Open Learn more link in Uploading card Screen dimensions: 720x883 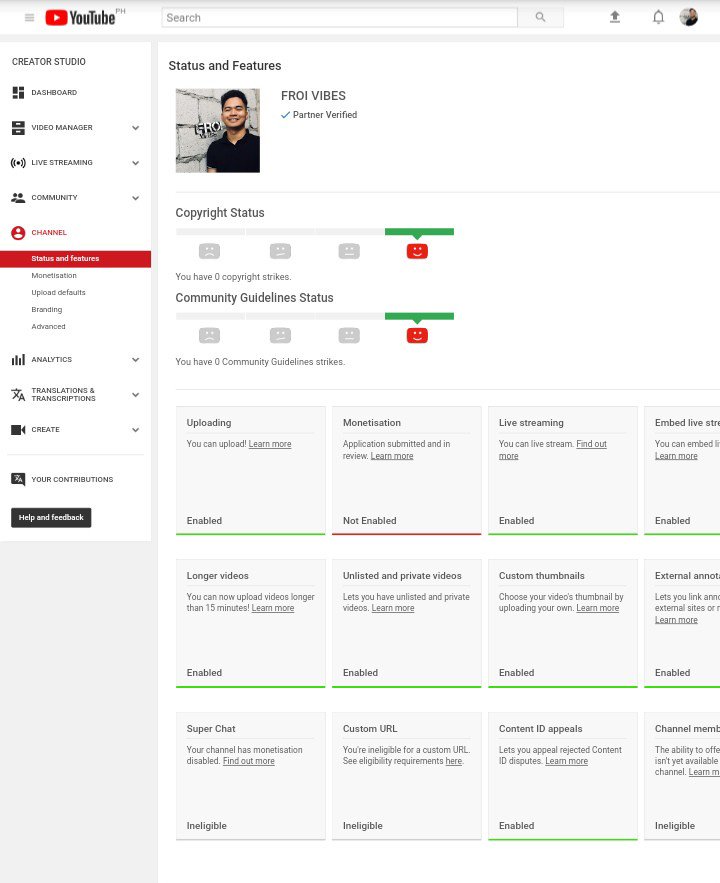pyautogui.click(x=270, y=444)
